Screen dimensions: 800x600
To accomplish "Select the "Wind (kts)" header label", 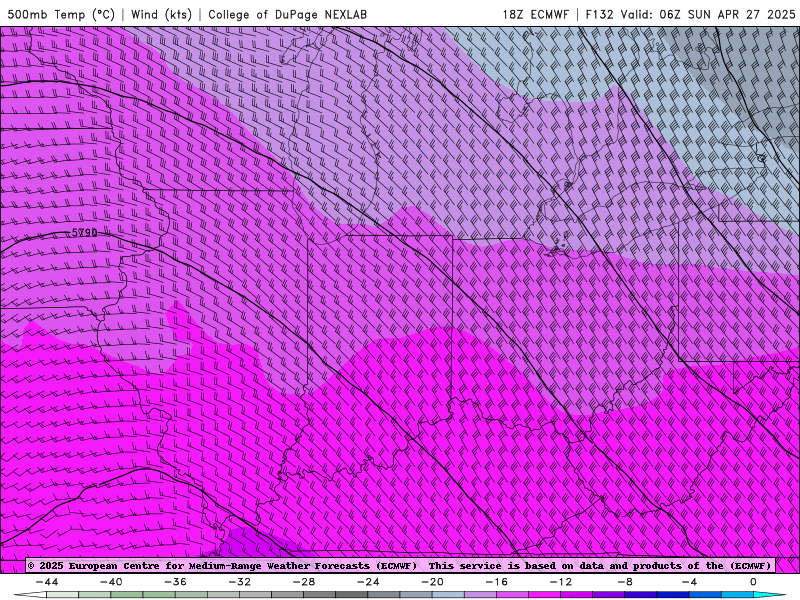I will coord(161,14).
